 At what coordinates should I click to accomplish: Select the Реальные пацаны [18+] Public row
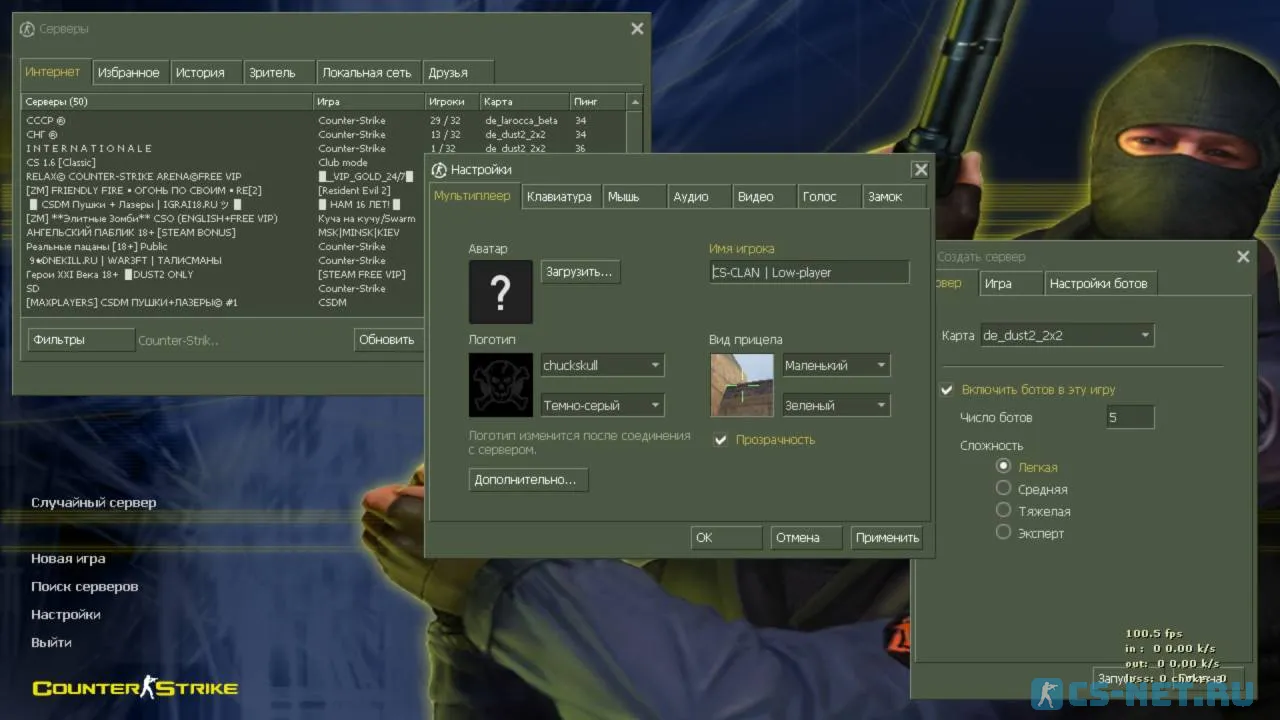[223, 246]
